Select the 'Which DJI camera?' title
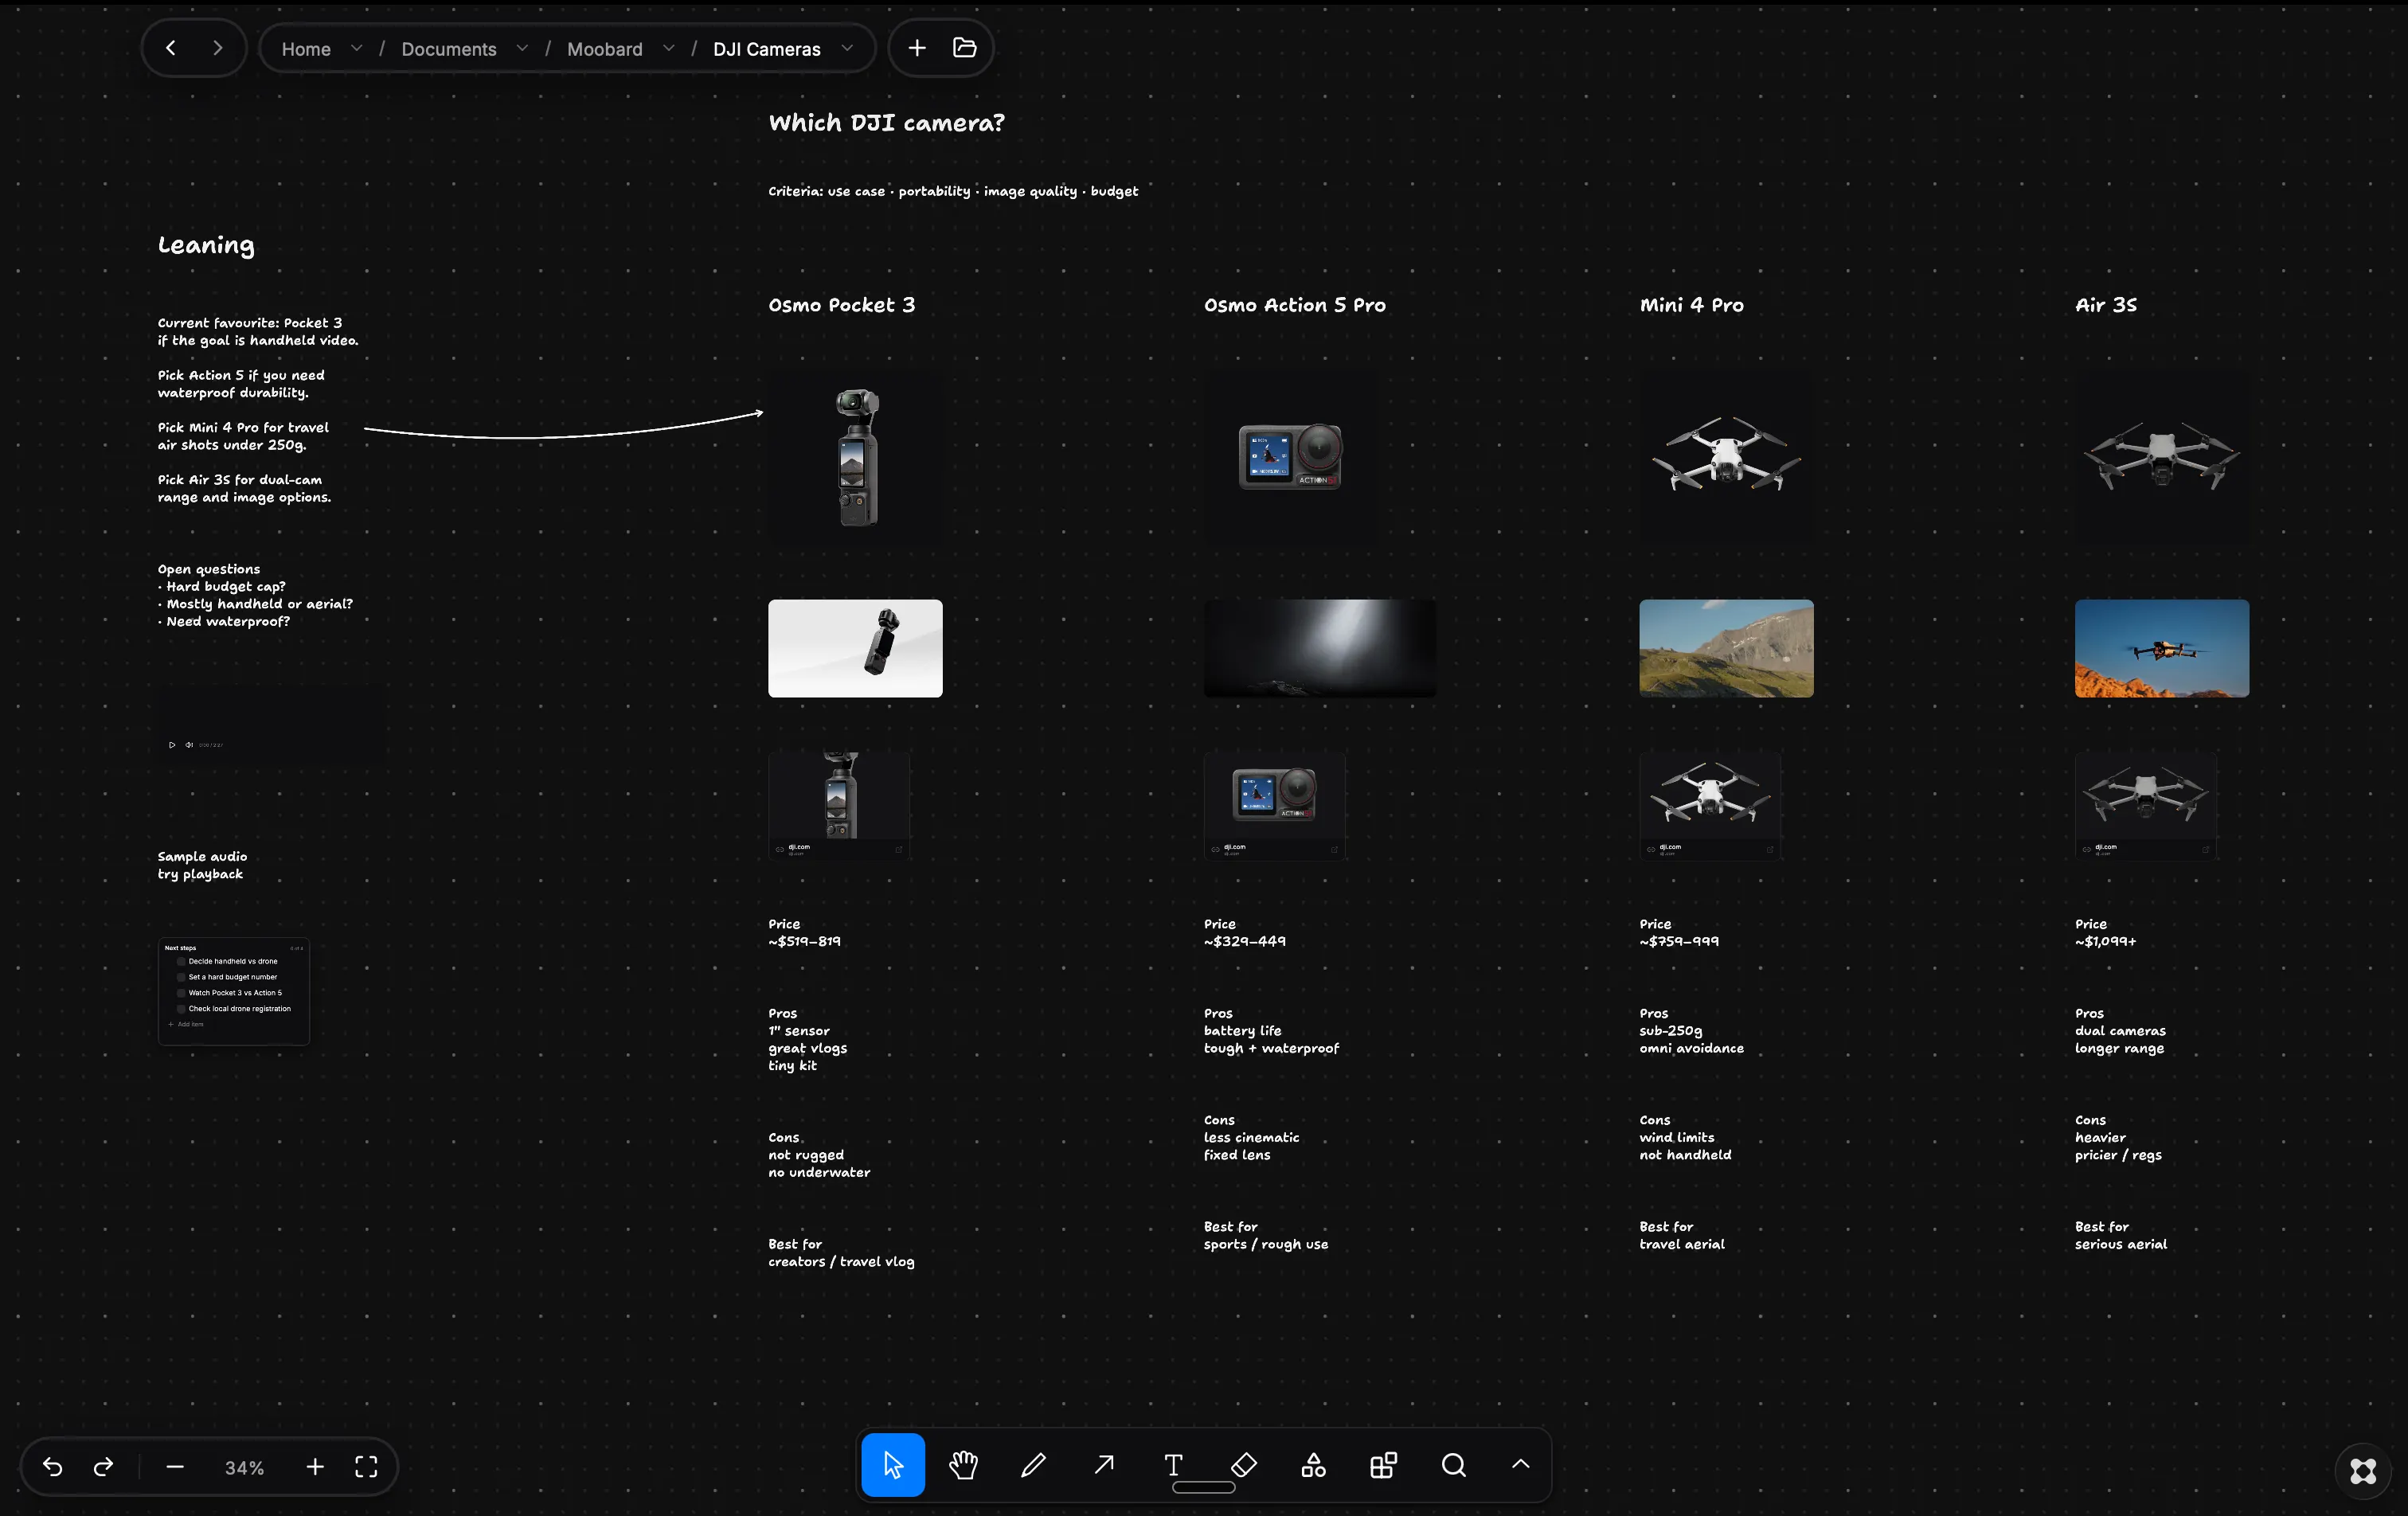This screenshot has height=1516, width=2408. tap(886, 123)
